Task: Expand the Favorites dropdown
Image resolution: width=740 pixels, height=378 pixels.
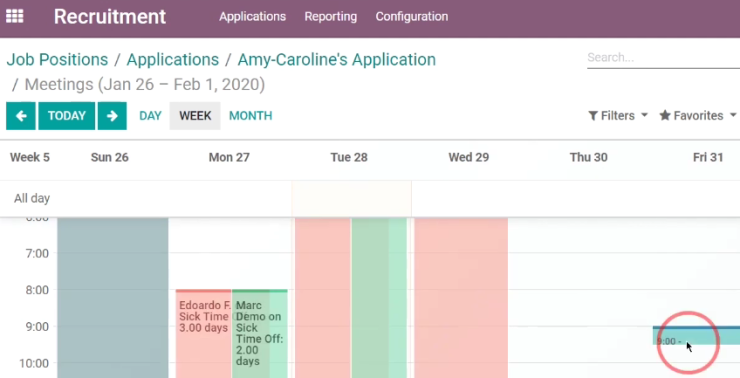Action: point(698,116)
